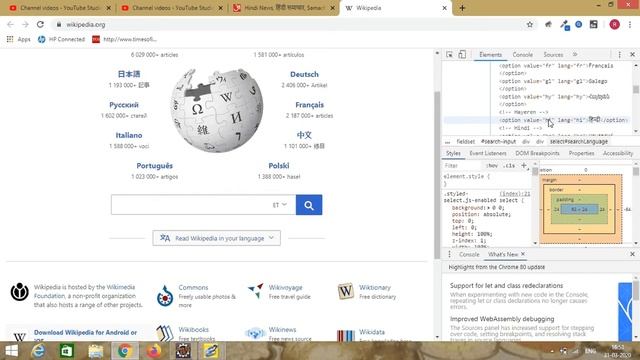Screen dimensions: 640x360
Task: Toggle the .cls class editor button
Action: pos(509,166)
